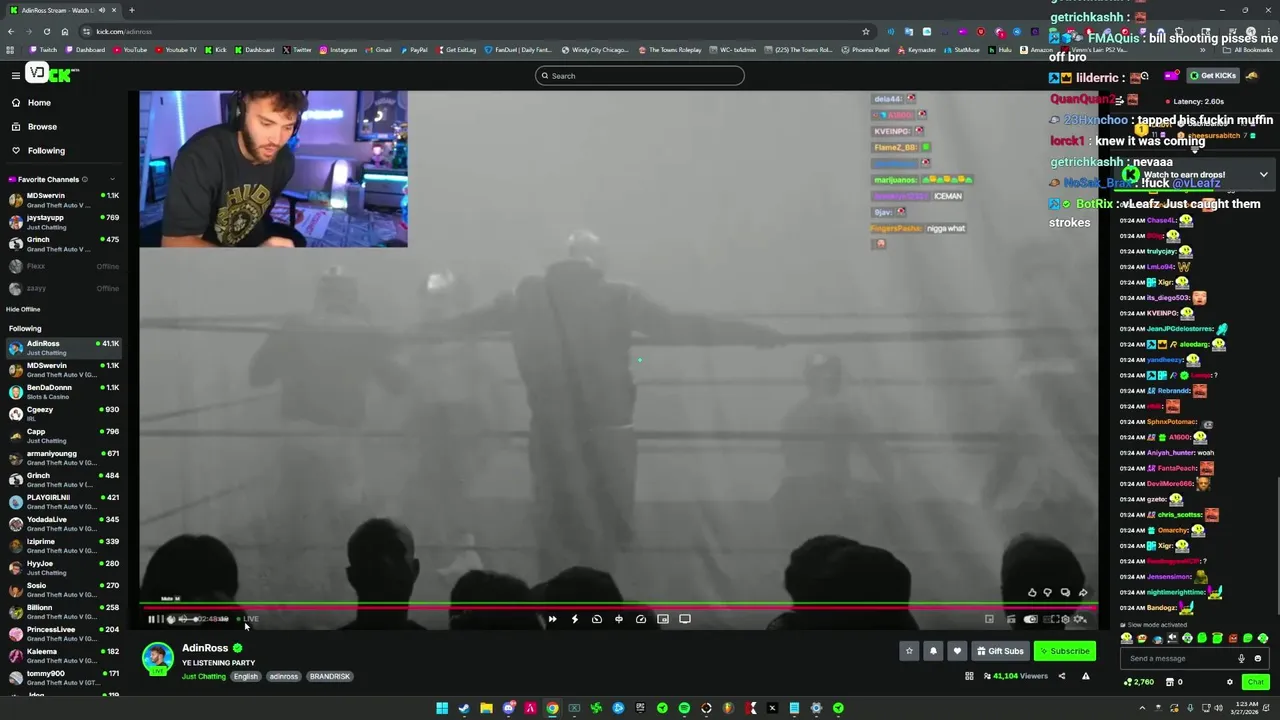Reload the browser page
1280x720 pixels.
[46, 31]
